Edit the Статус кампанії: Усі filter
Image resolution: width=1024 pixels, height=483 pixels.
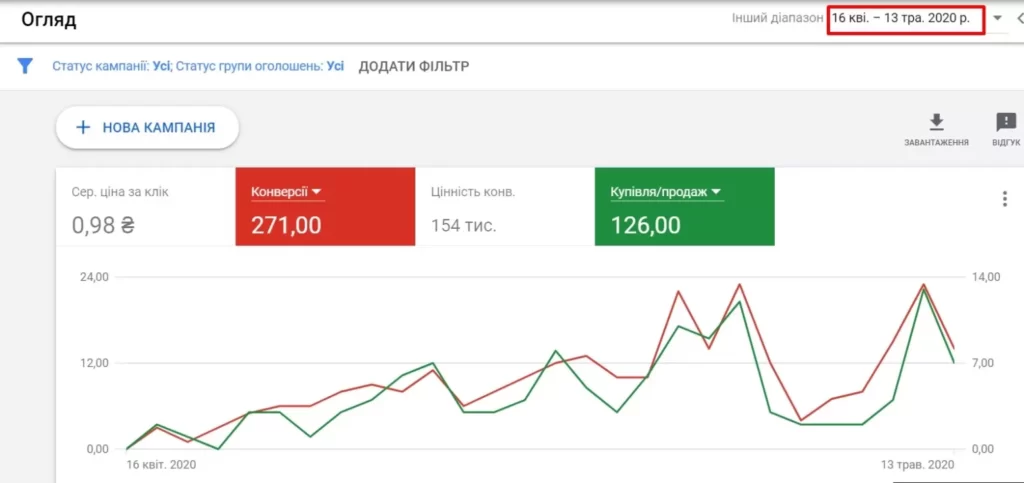(111, 66)
